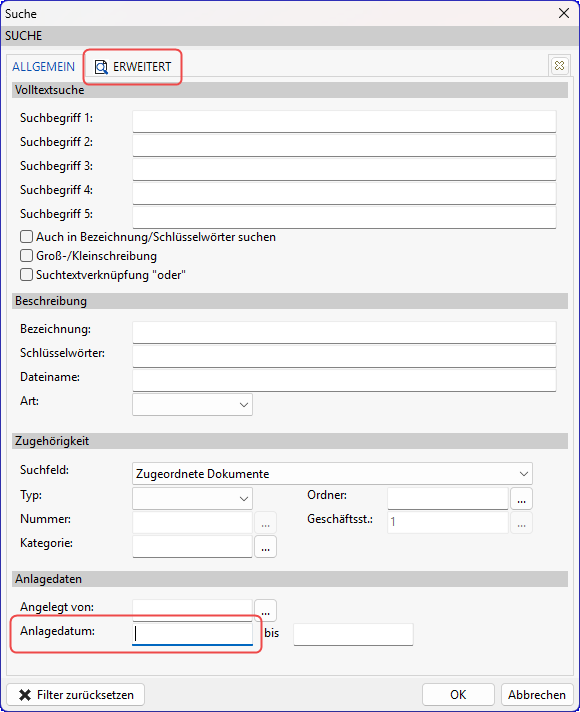Switch to the ERWEITERT tab
The height and width of the screenshot is (712, 580).
point(133,67)
